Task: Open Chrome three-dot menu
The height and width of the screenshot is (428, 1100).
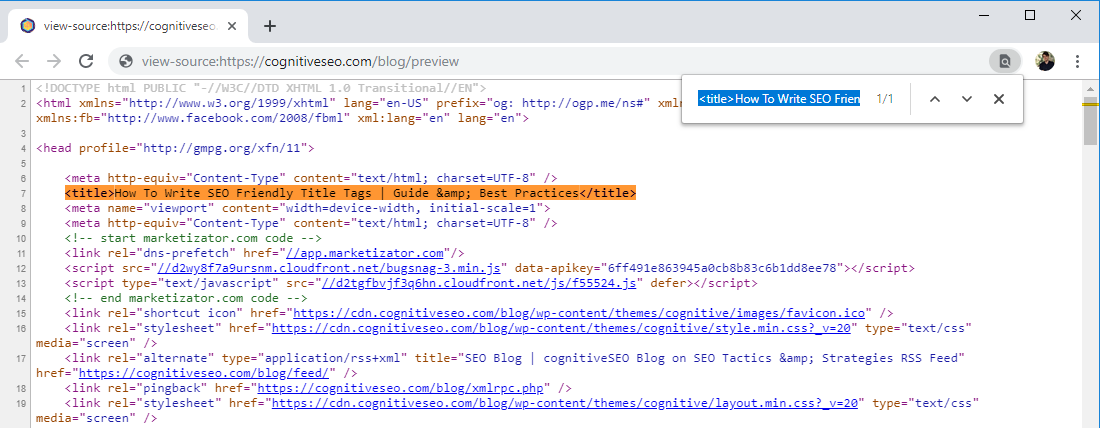Action: tap(1078, 61)
